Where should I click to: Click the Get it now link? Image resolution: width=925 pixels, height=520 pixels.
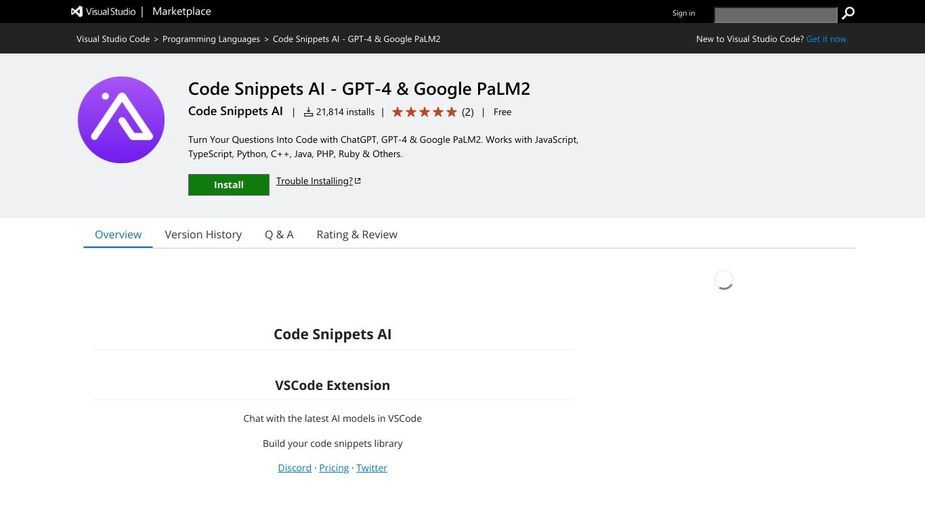pos(827,39)
